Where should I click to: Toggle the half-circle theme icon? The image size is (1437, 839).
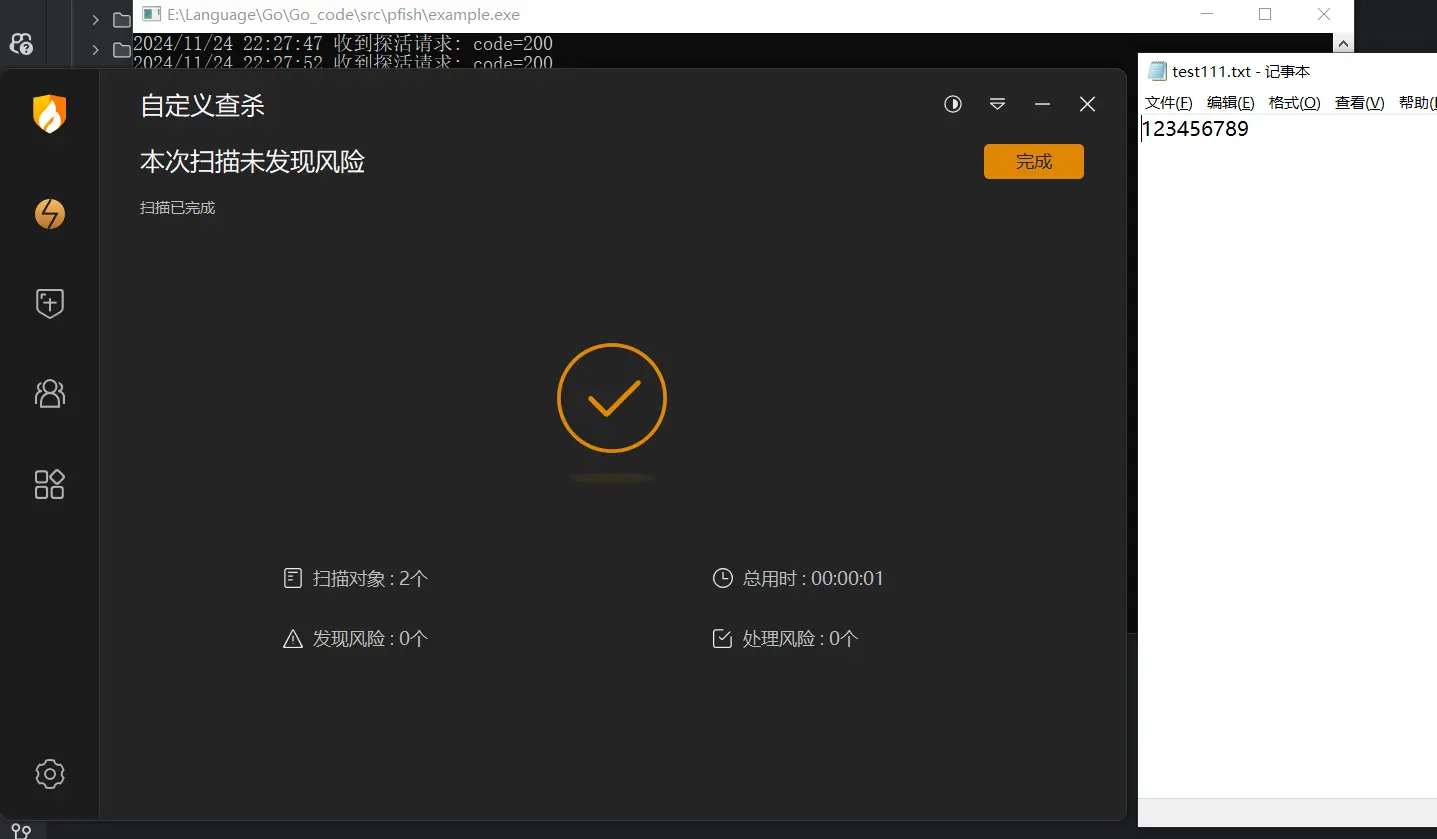[x=953, y=104]
